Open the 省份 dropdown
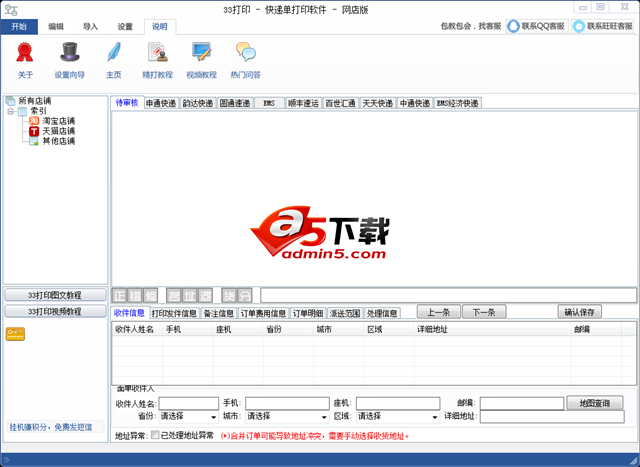 tap(188, 416)
